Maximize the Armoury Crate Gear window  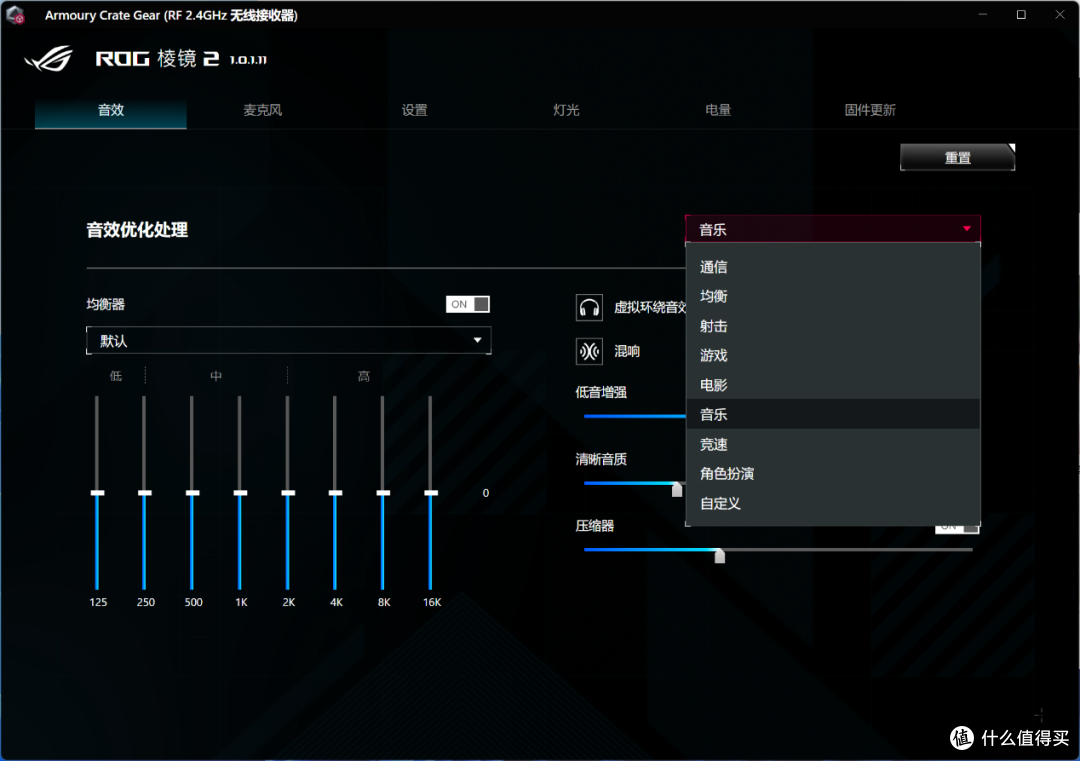[1021, 14]
